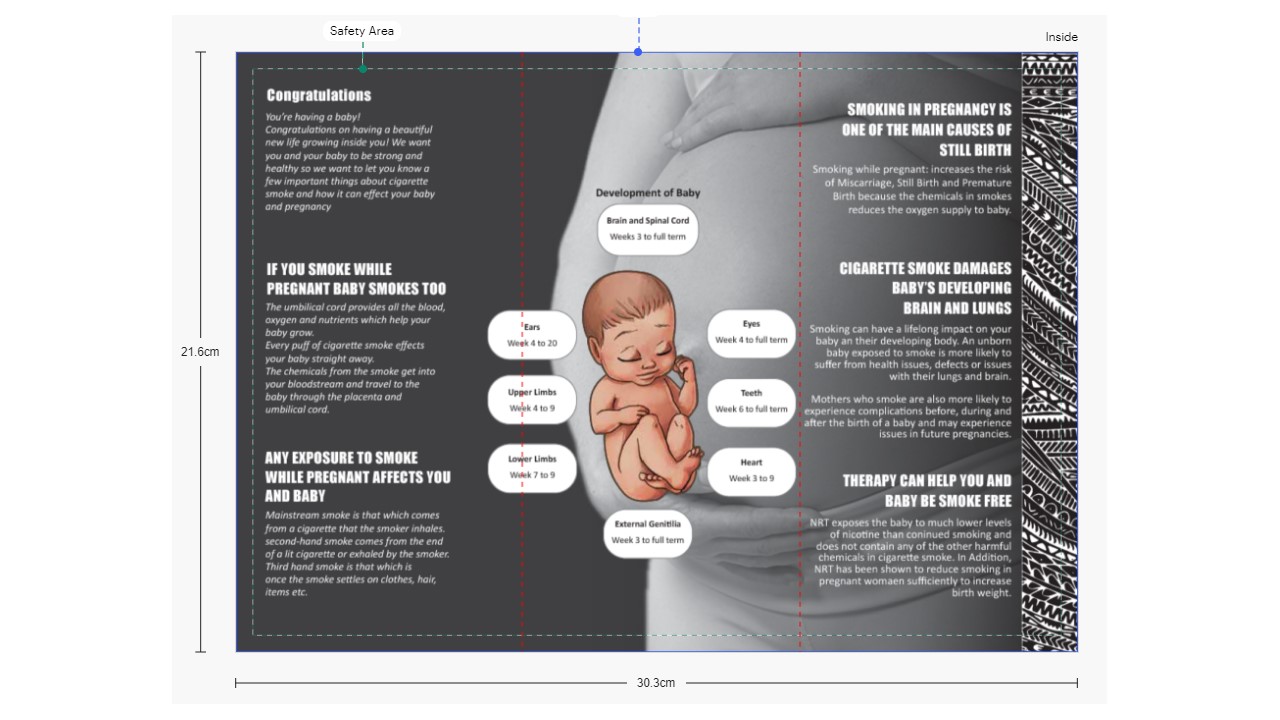Select the tribal pattern strip on right
Screen dimensions: 1280x720
tap(1049, 350)
